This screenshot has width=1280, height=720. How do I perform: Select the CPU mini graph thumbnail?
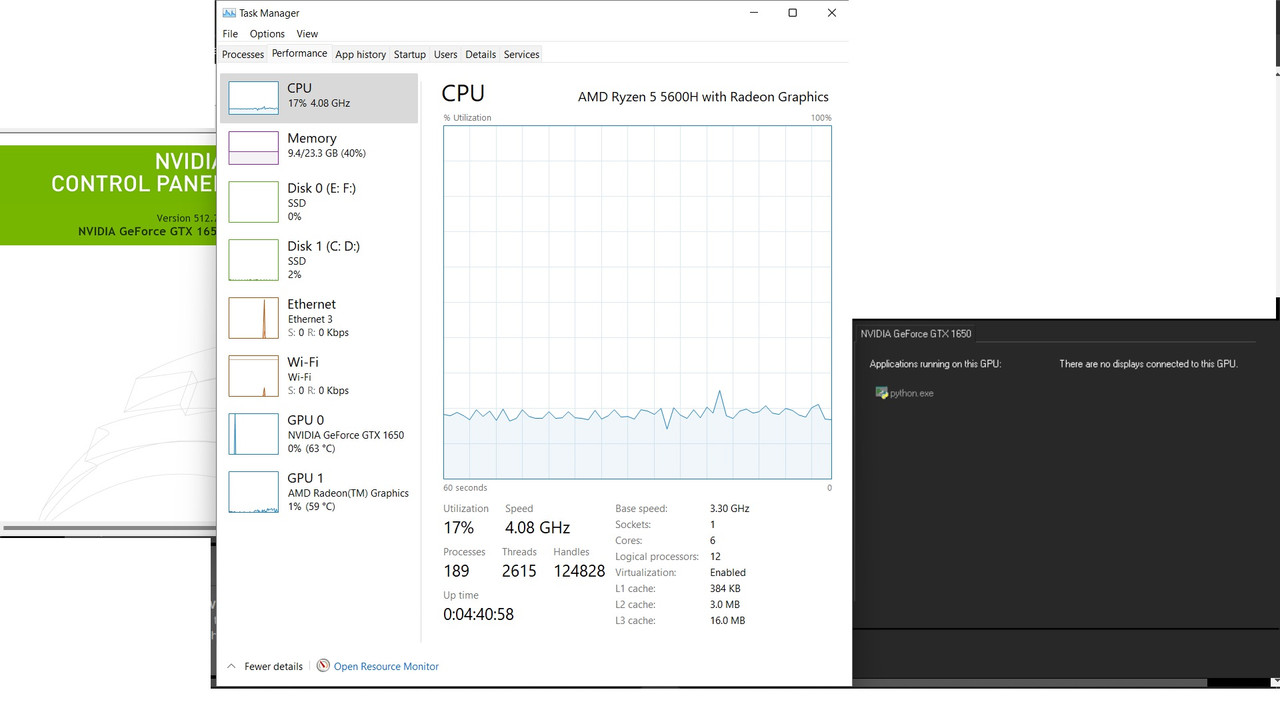(x=253, y=97)
